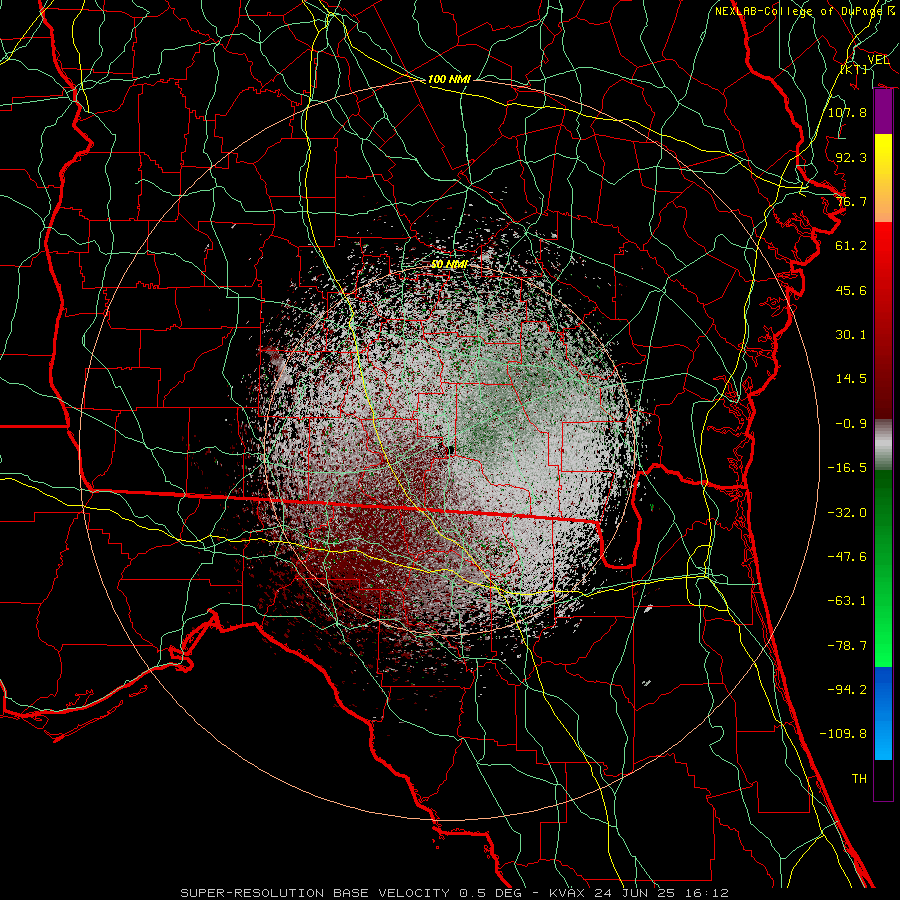Click the -47.6 legend value
The image size is (900, 900).
coord(847,557)
